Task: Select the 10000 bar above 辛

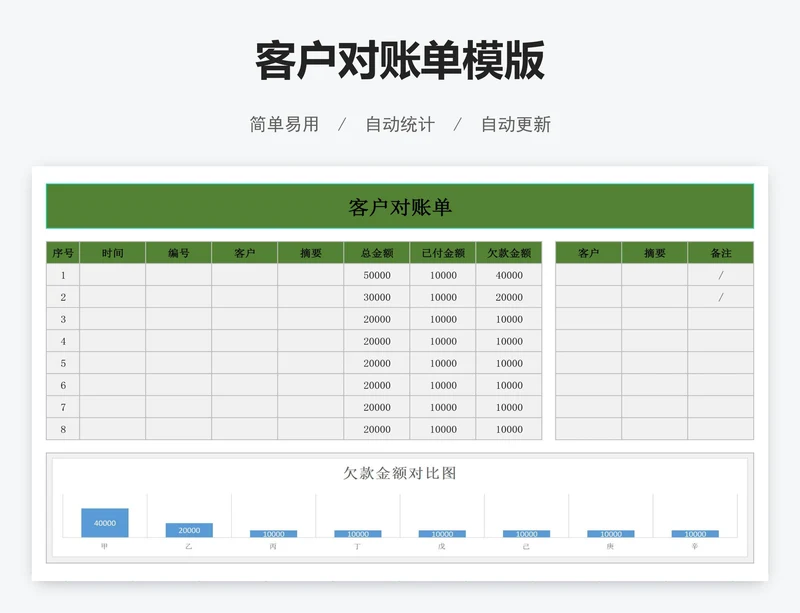Action: 695,534
